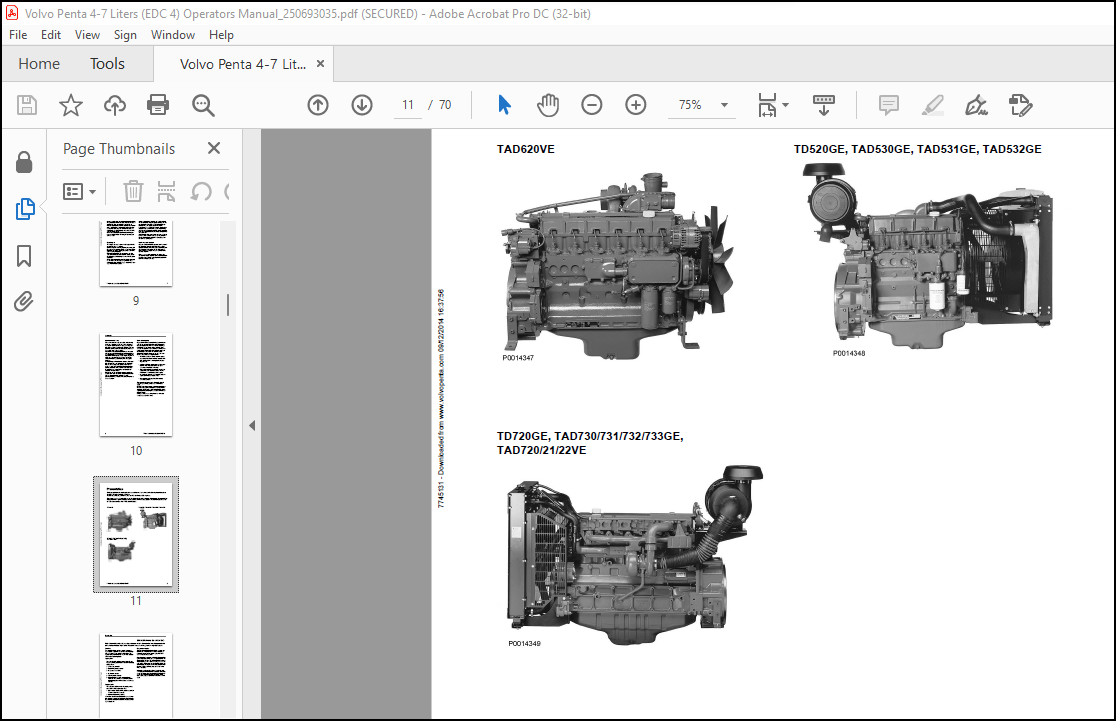
Task: Select the arrow selection tool
Action: [505, 105]
